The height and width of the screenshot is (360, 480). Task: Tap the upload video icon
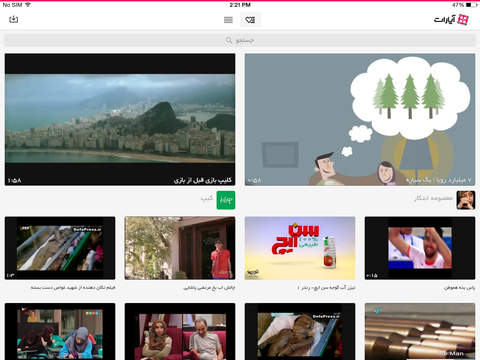pyautogui.click(x=13, y=19)
